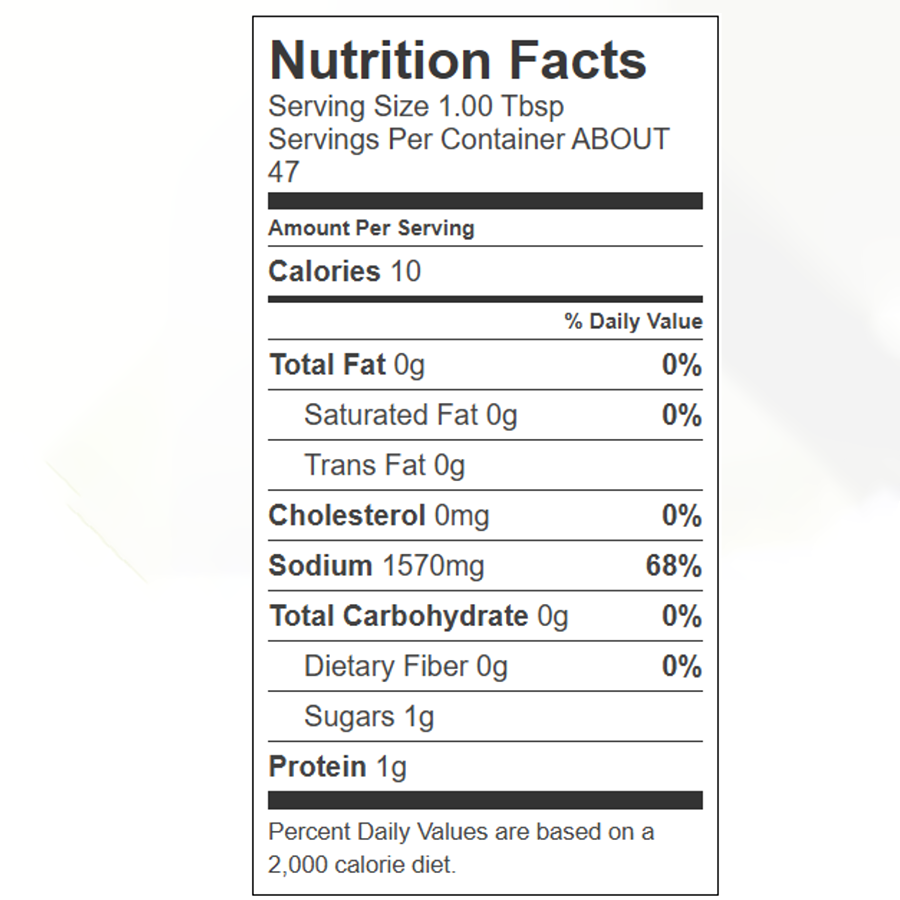
Task: Click the Saturated Fat 0g entry
Action: (410, 415)
